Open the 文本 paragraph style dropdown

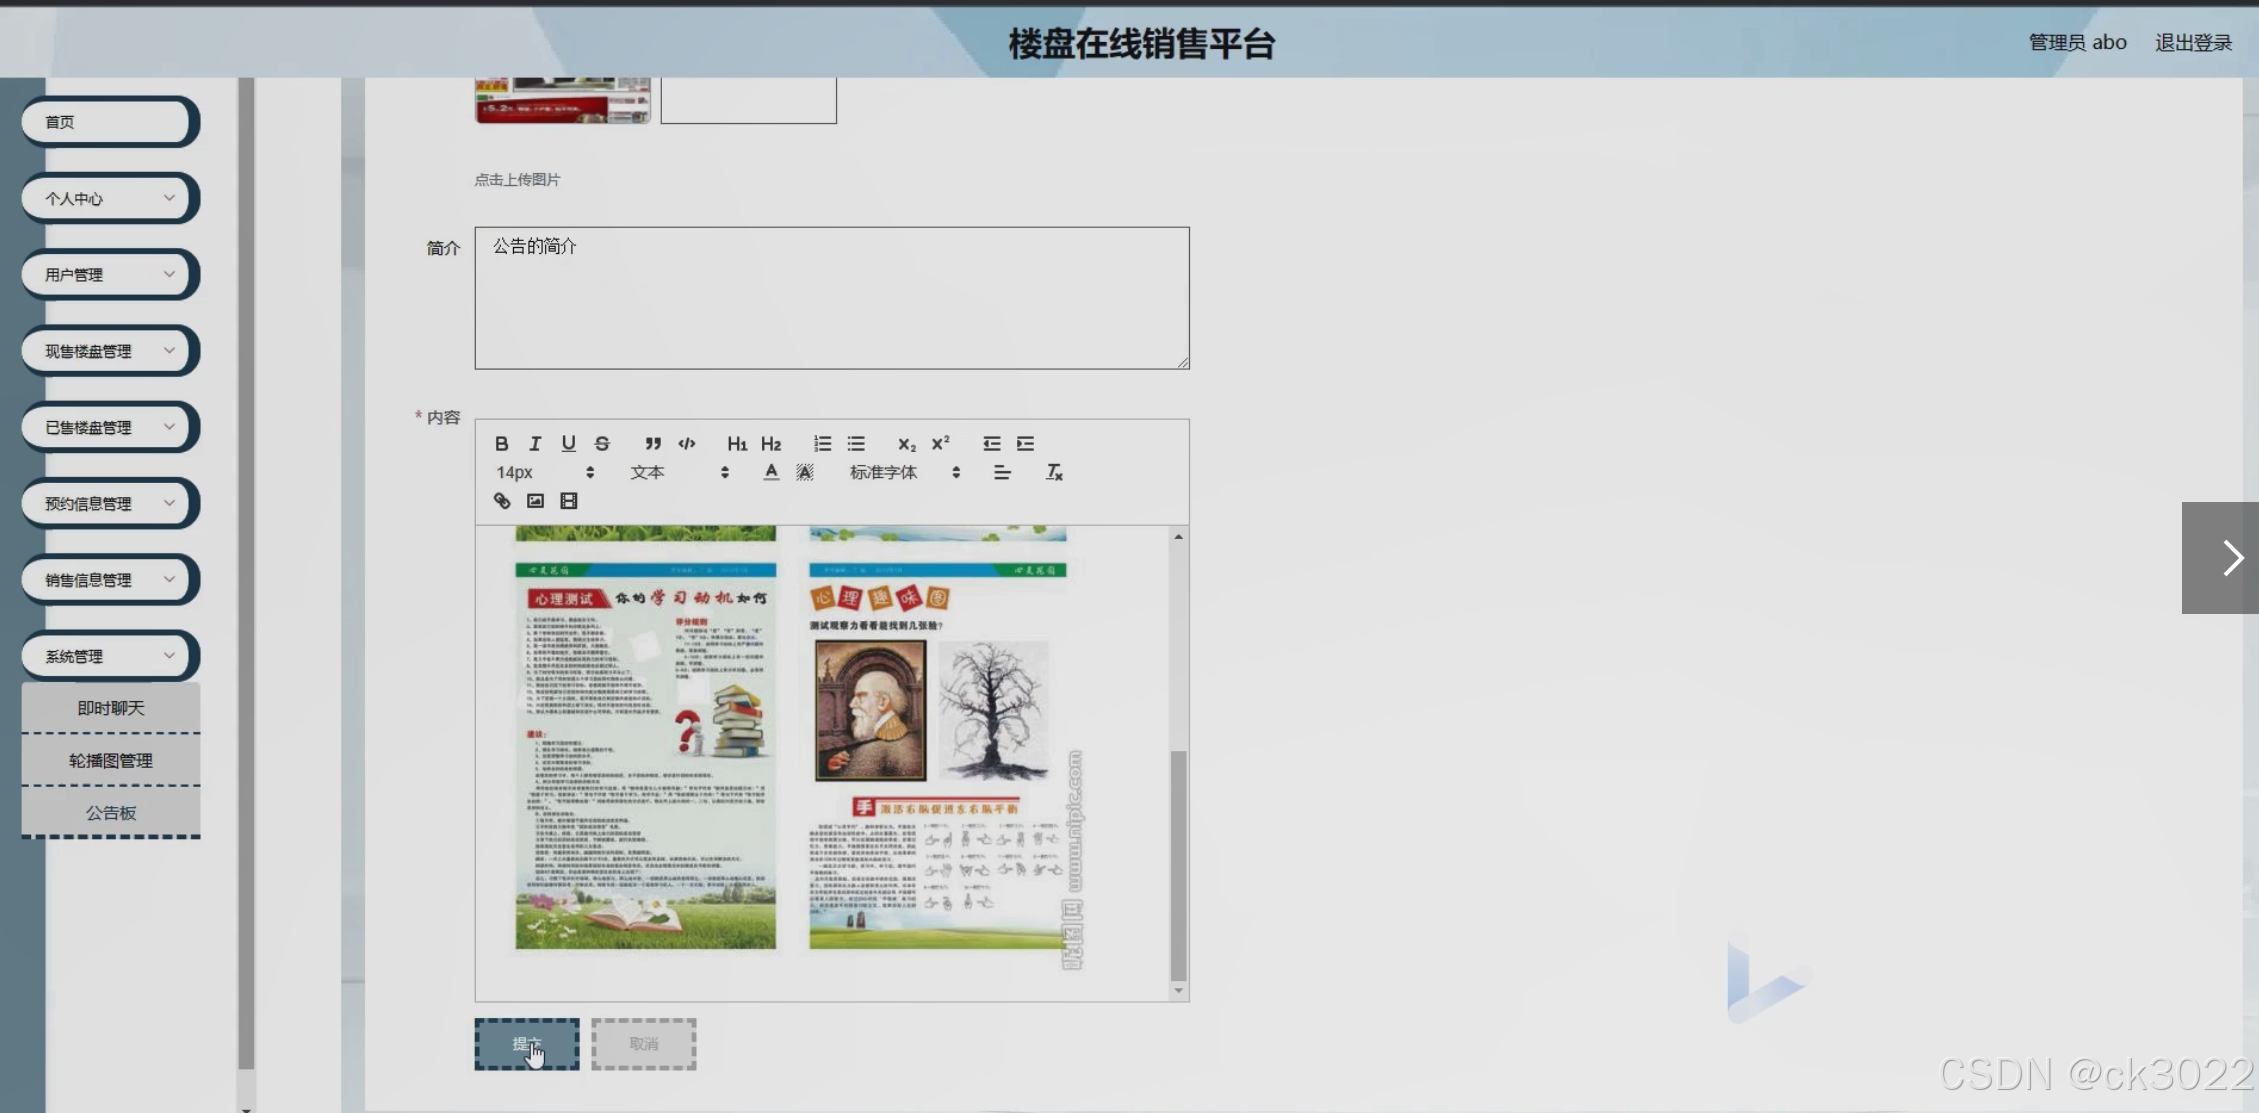tap(679, 472)
